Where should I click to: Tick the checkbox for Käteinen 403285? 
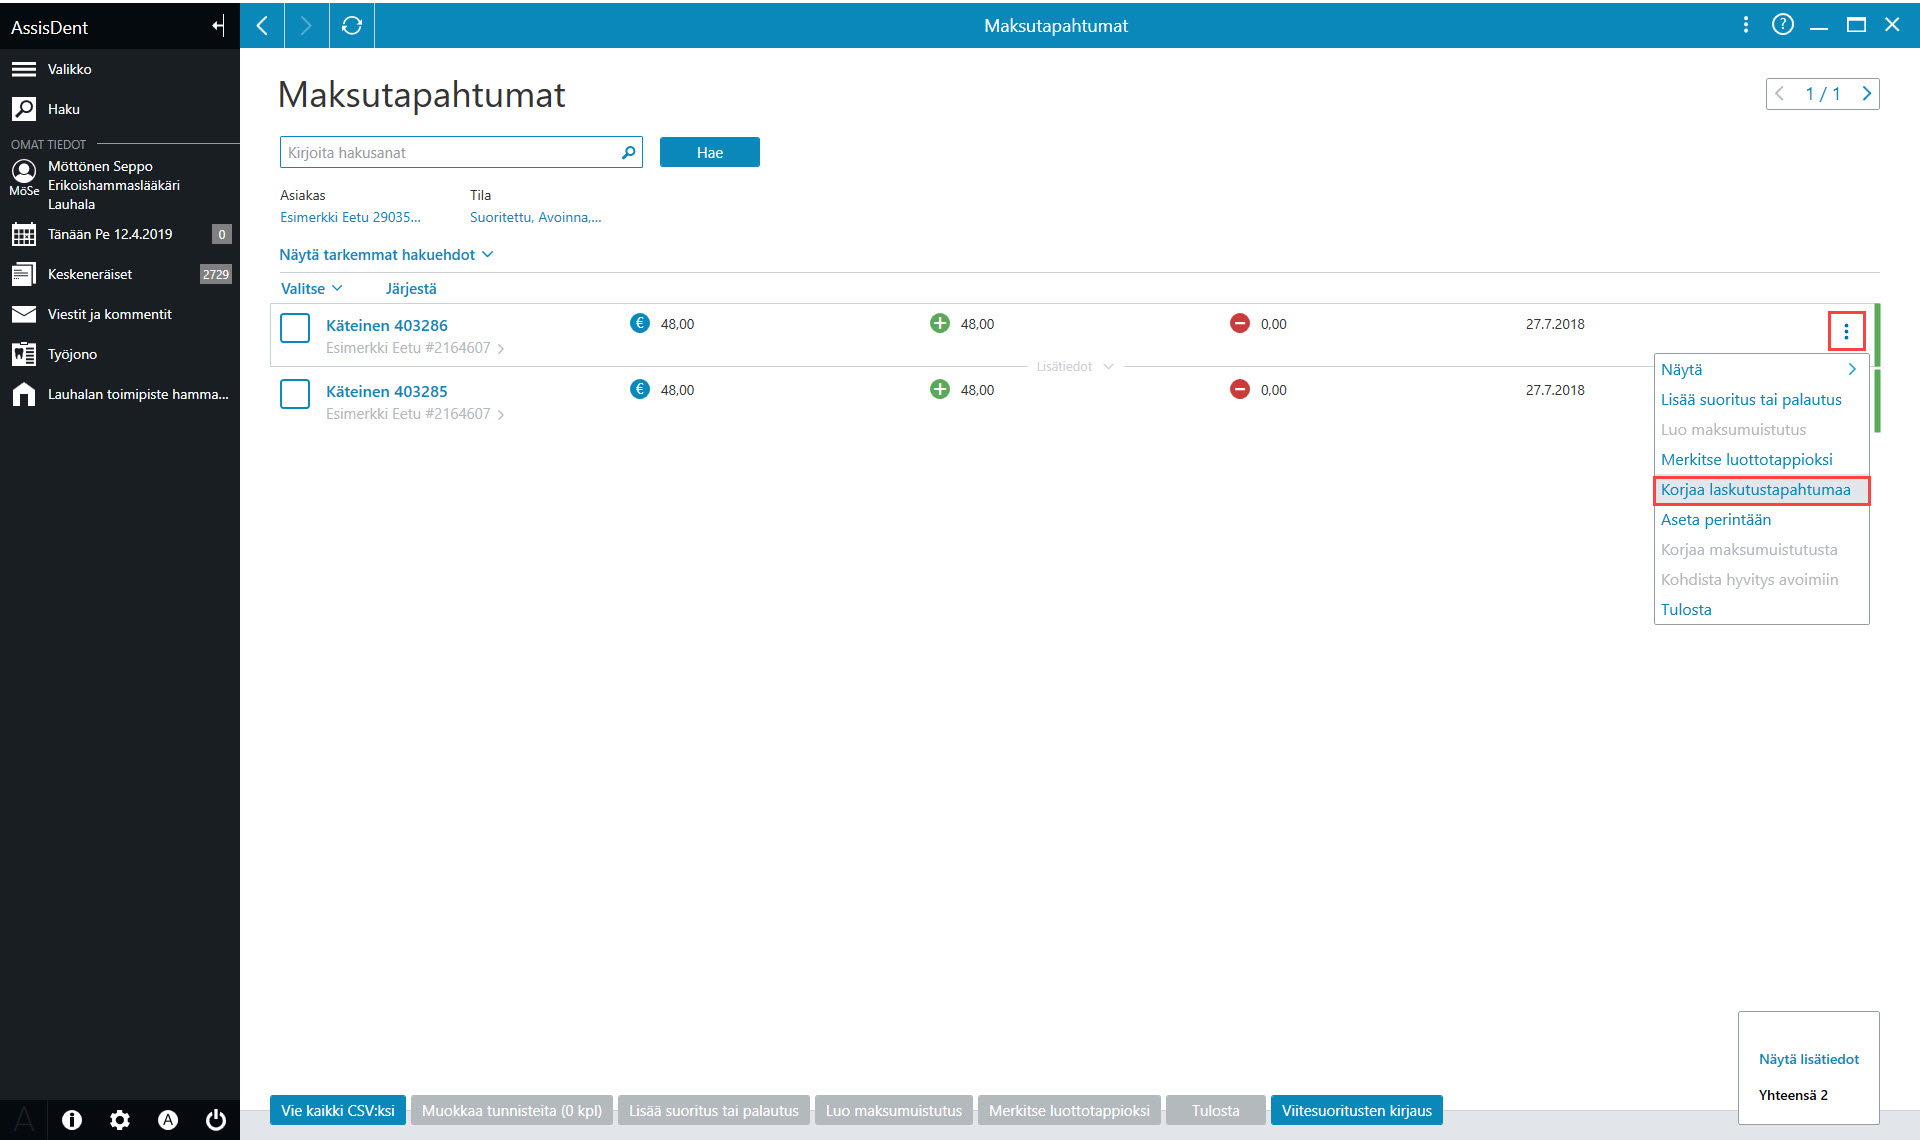pos(295,394)
